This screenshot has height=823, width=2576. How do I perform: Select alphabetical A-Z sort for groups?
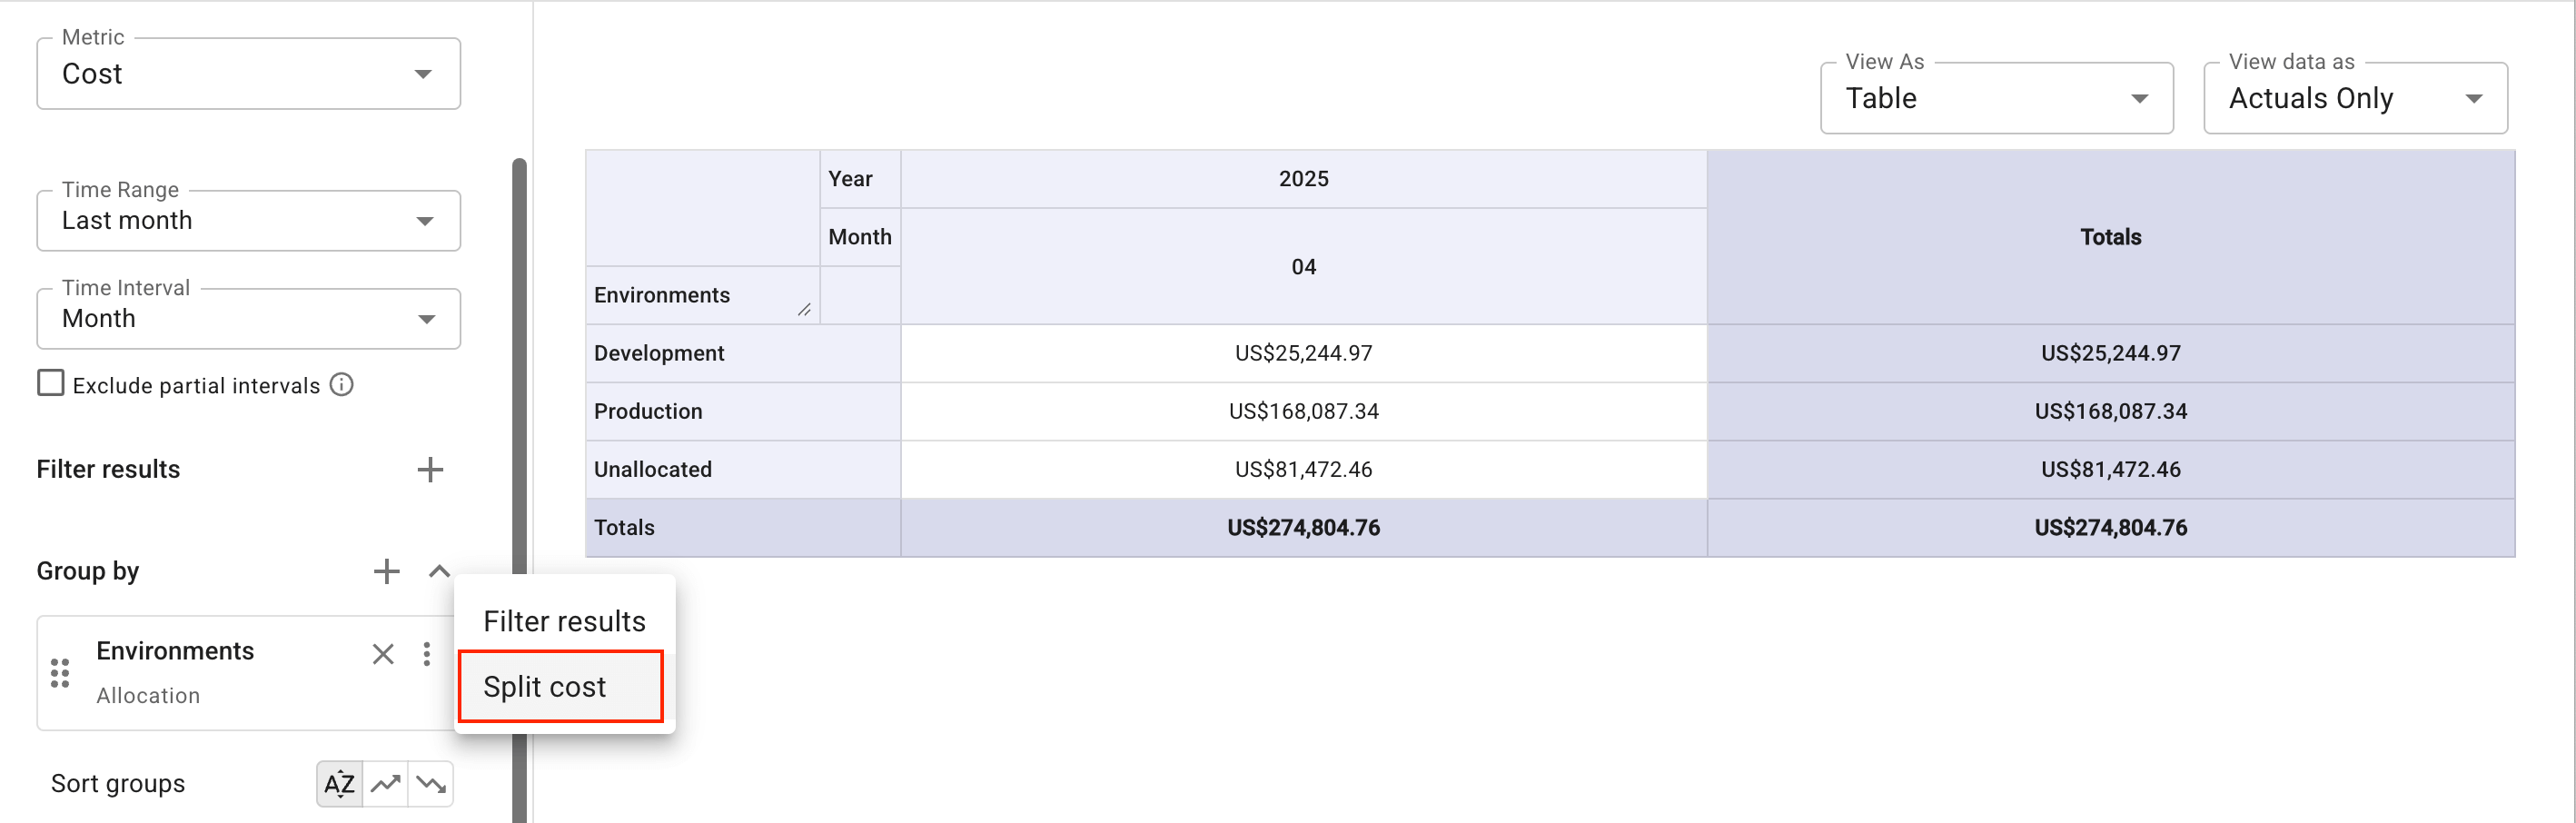(338, 784)
